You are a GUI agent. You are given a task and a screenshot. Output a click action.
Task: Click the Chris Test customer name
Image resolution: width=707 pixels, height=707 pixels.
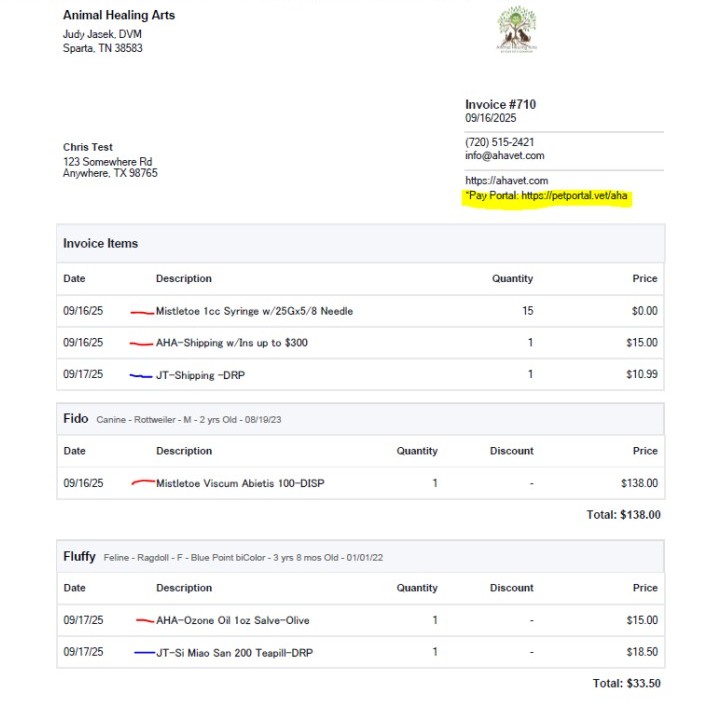88,147
